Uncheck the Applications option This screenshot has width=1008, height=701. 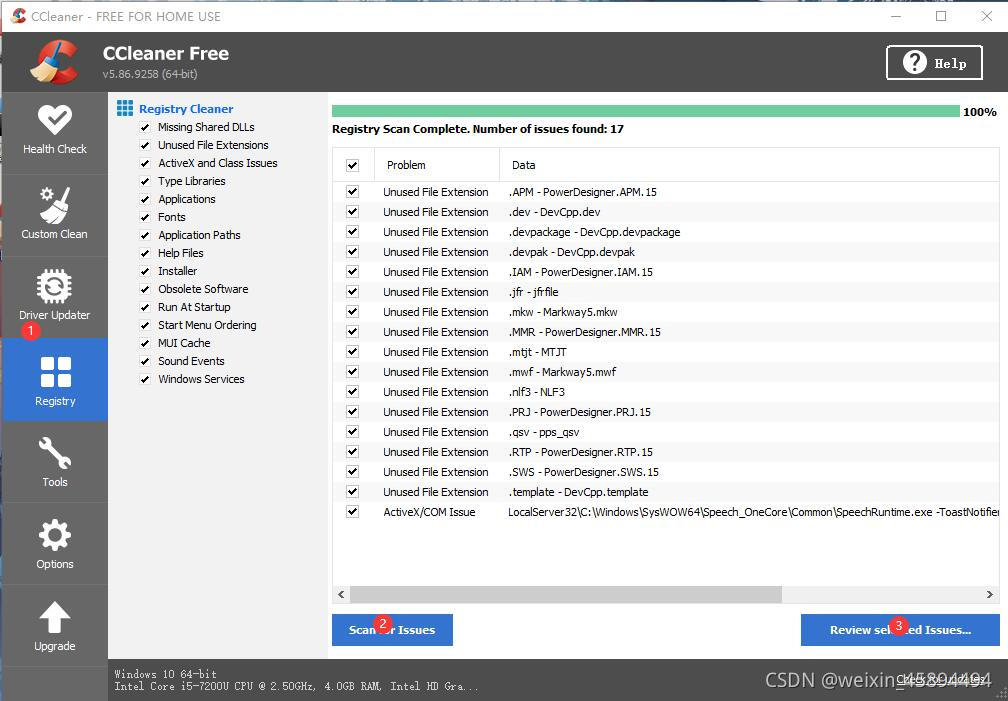pos(145,199)
